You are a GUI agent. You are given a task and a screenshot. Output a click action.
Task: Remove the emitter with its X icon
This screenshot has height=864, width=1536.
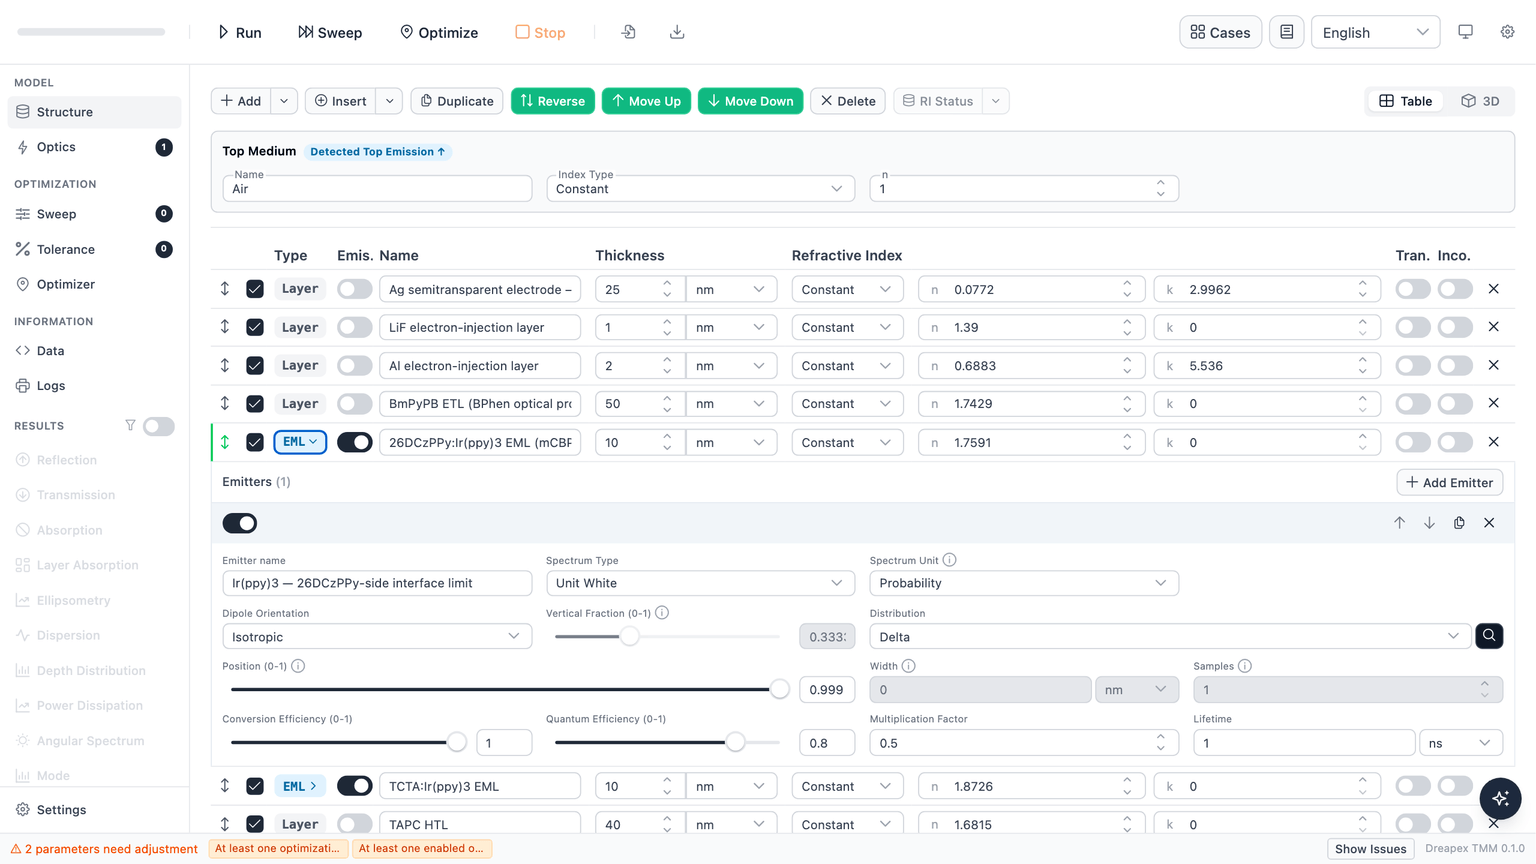tap(1489, 523)
